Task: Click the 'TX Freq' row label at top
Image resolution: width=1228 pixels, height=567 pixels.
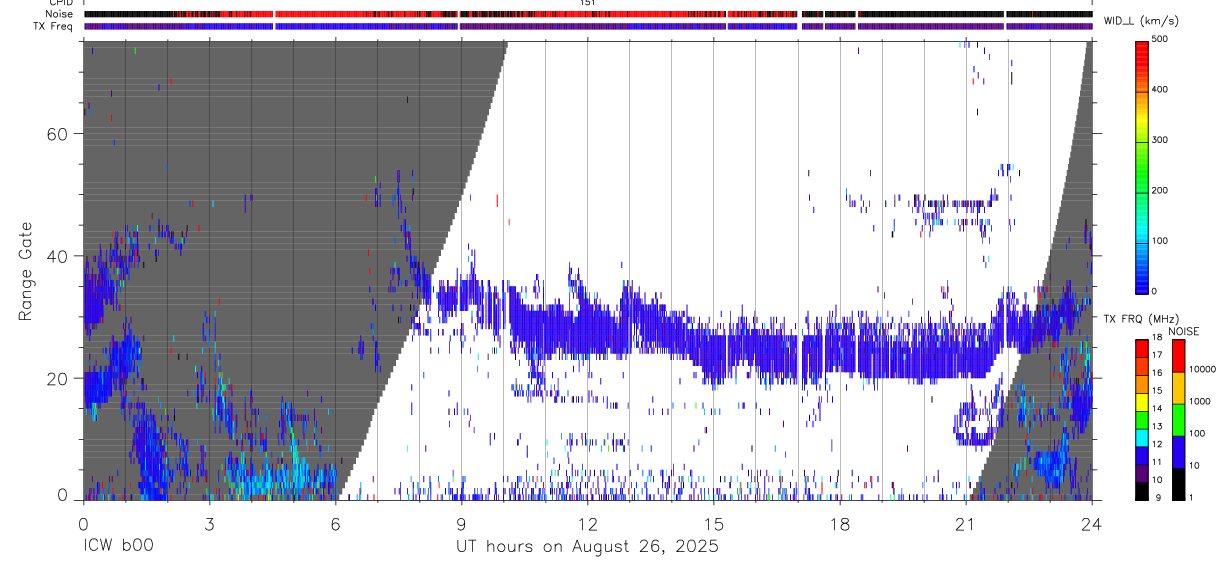Action: click(x=54, y=25)
